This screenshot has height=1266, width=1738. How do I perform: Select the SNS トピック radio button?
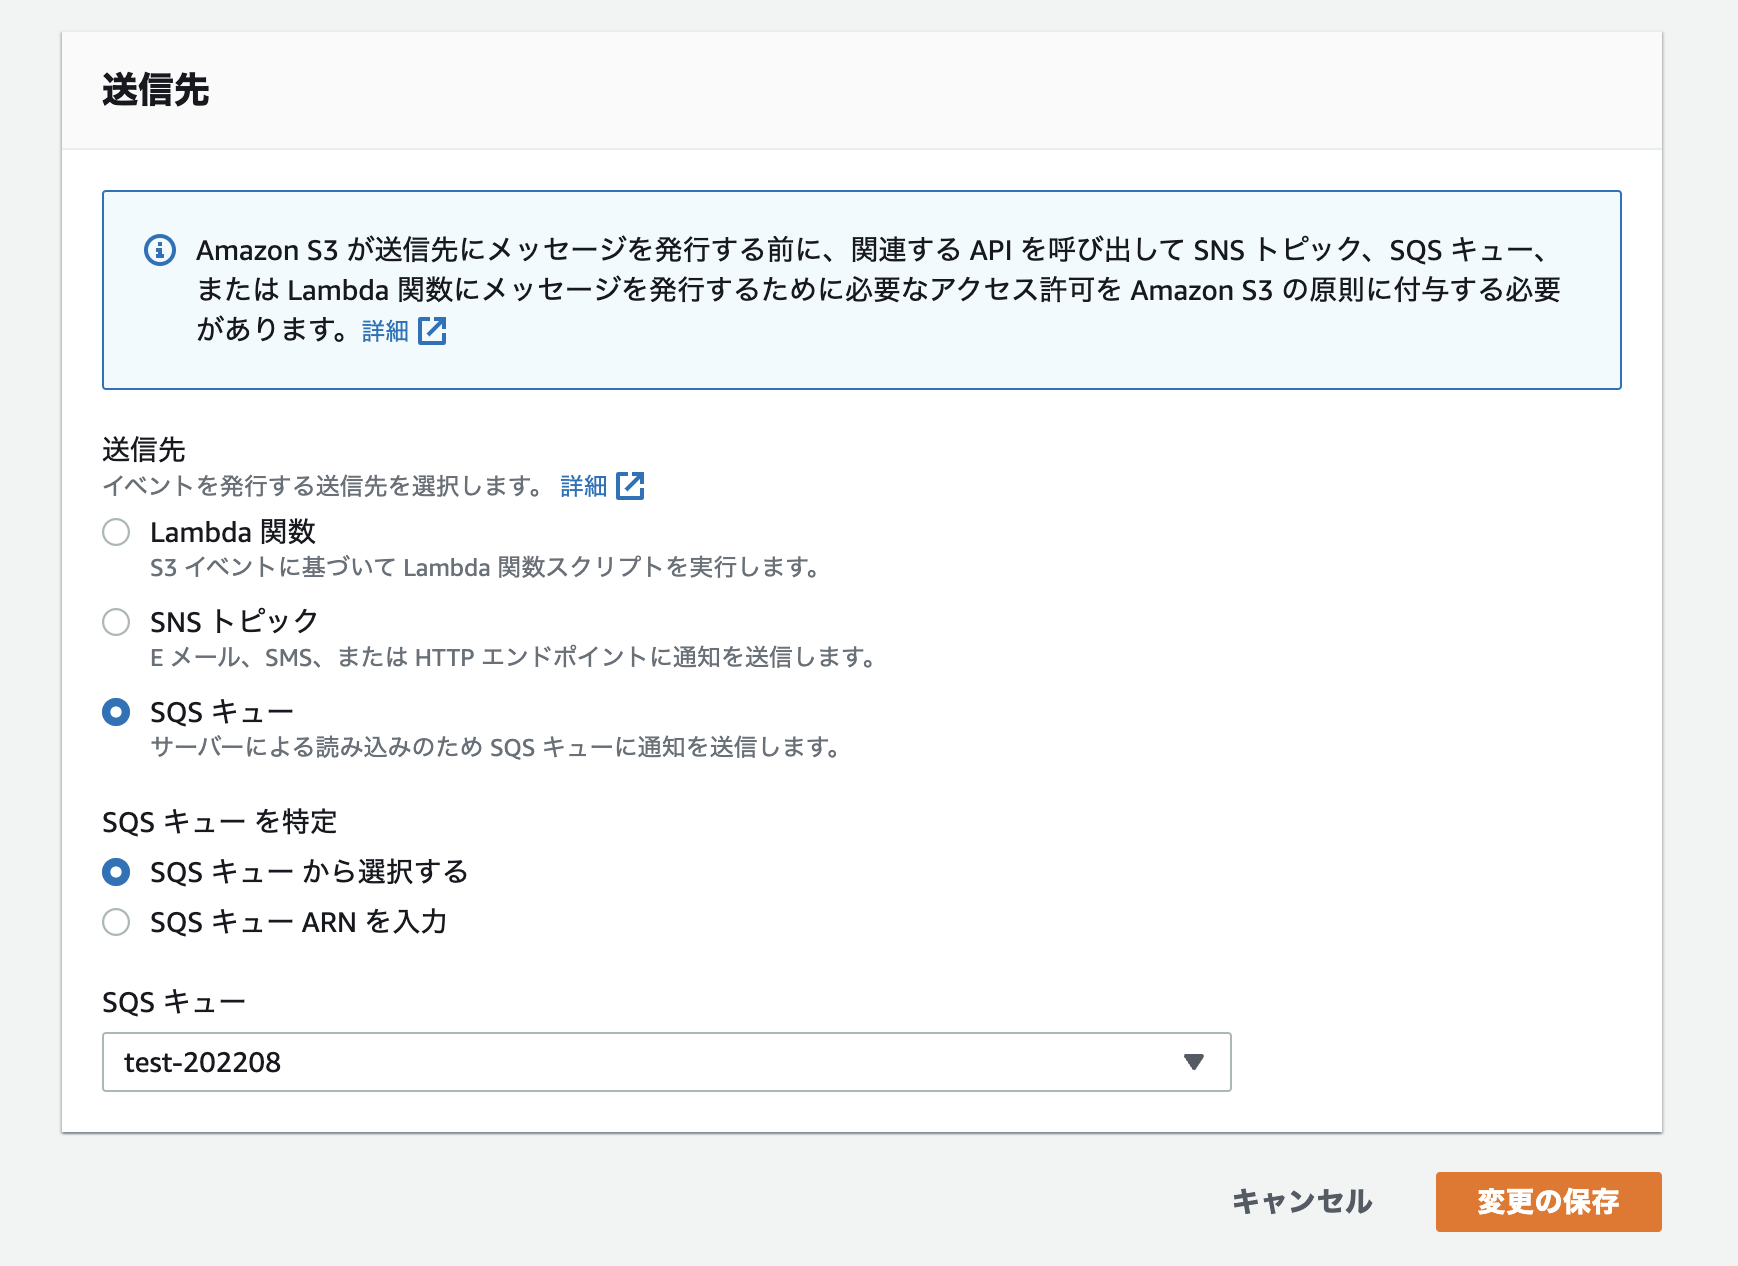point(116,622)
